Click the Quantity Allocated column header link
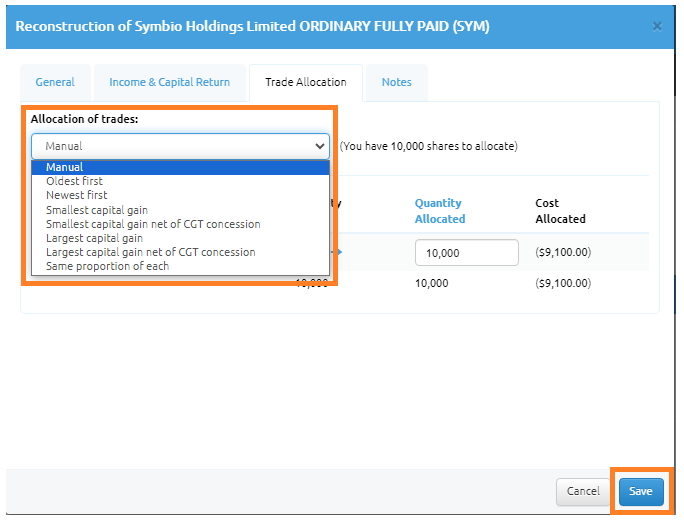 click(440, 211)
